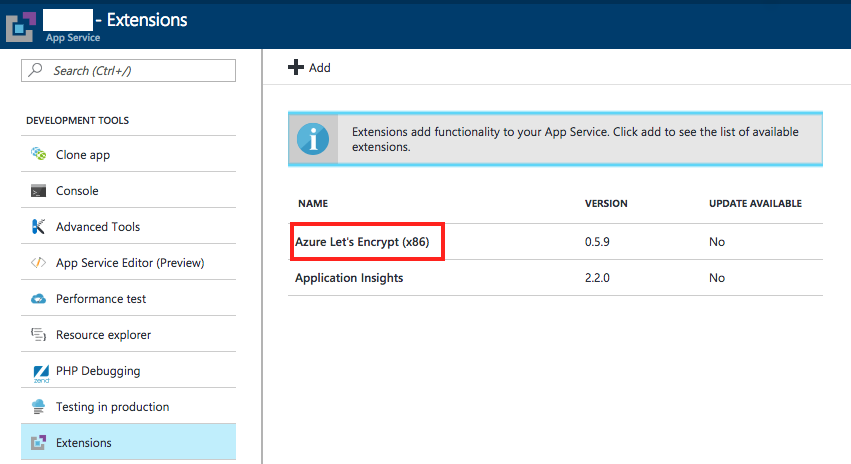Screen dimensions: 851x464
Task: Click version 0.5.9 cell
Action: coord(597,242)
